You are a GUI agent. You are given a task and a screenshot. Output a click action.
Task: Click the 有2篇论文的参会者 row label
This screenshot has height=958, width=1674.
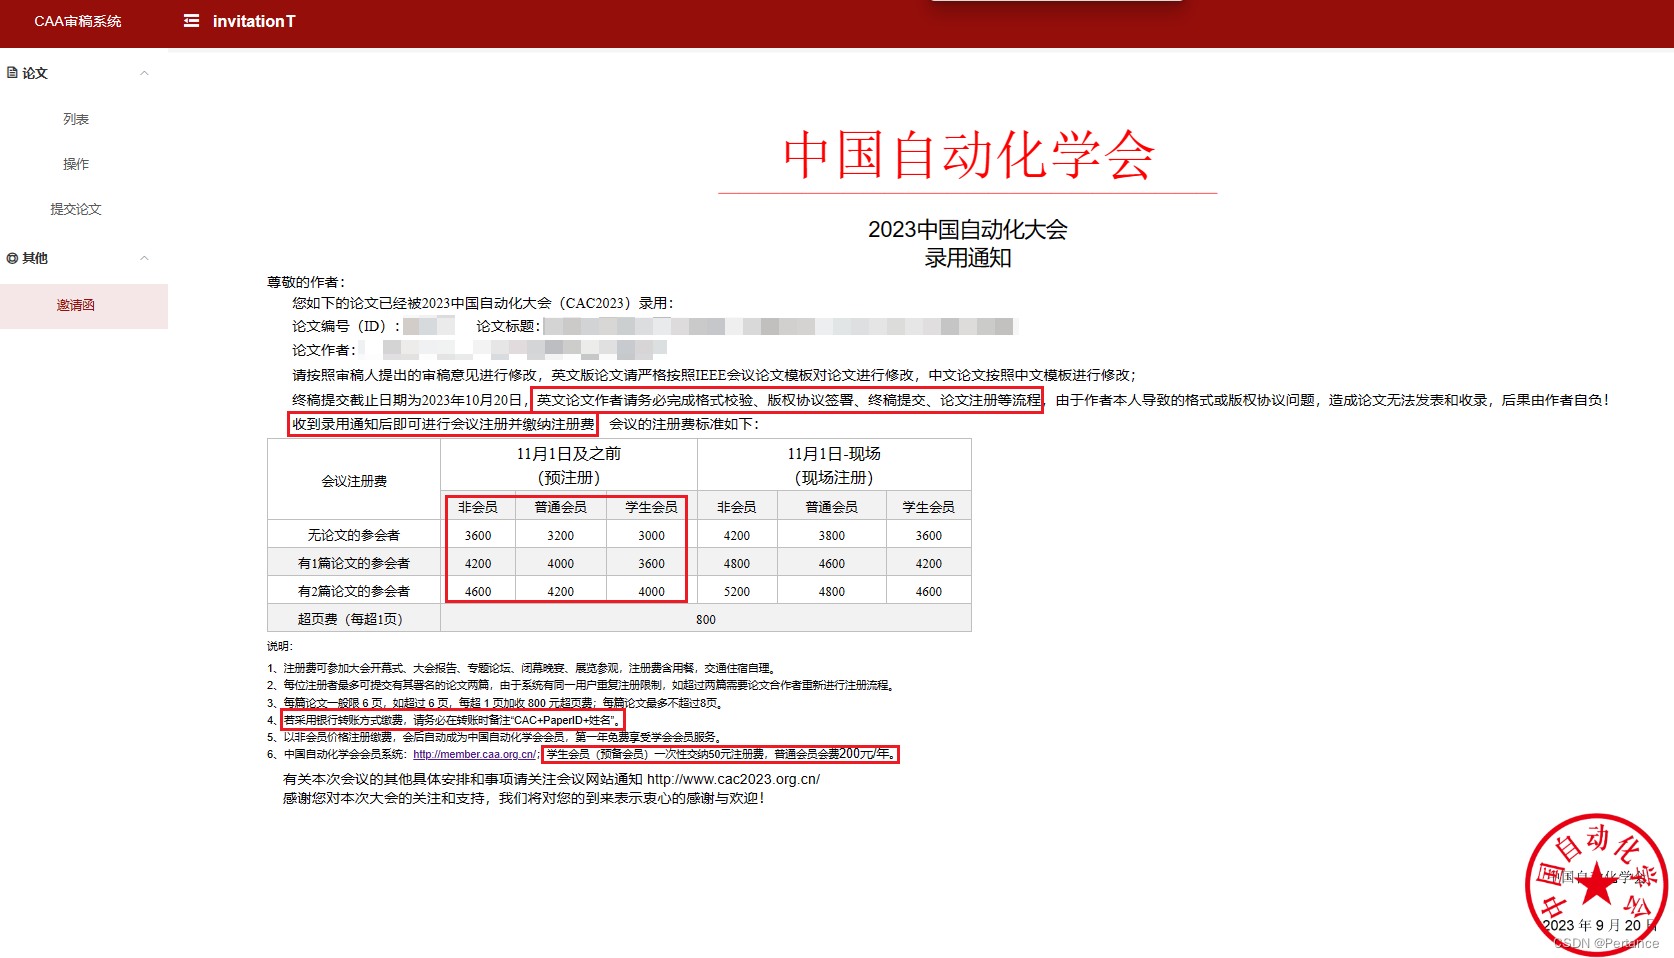pyautogui.click(x=354, y=591)
